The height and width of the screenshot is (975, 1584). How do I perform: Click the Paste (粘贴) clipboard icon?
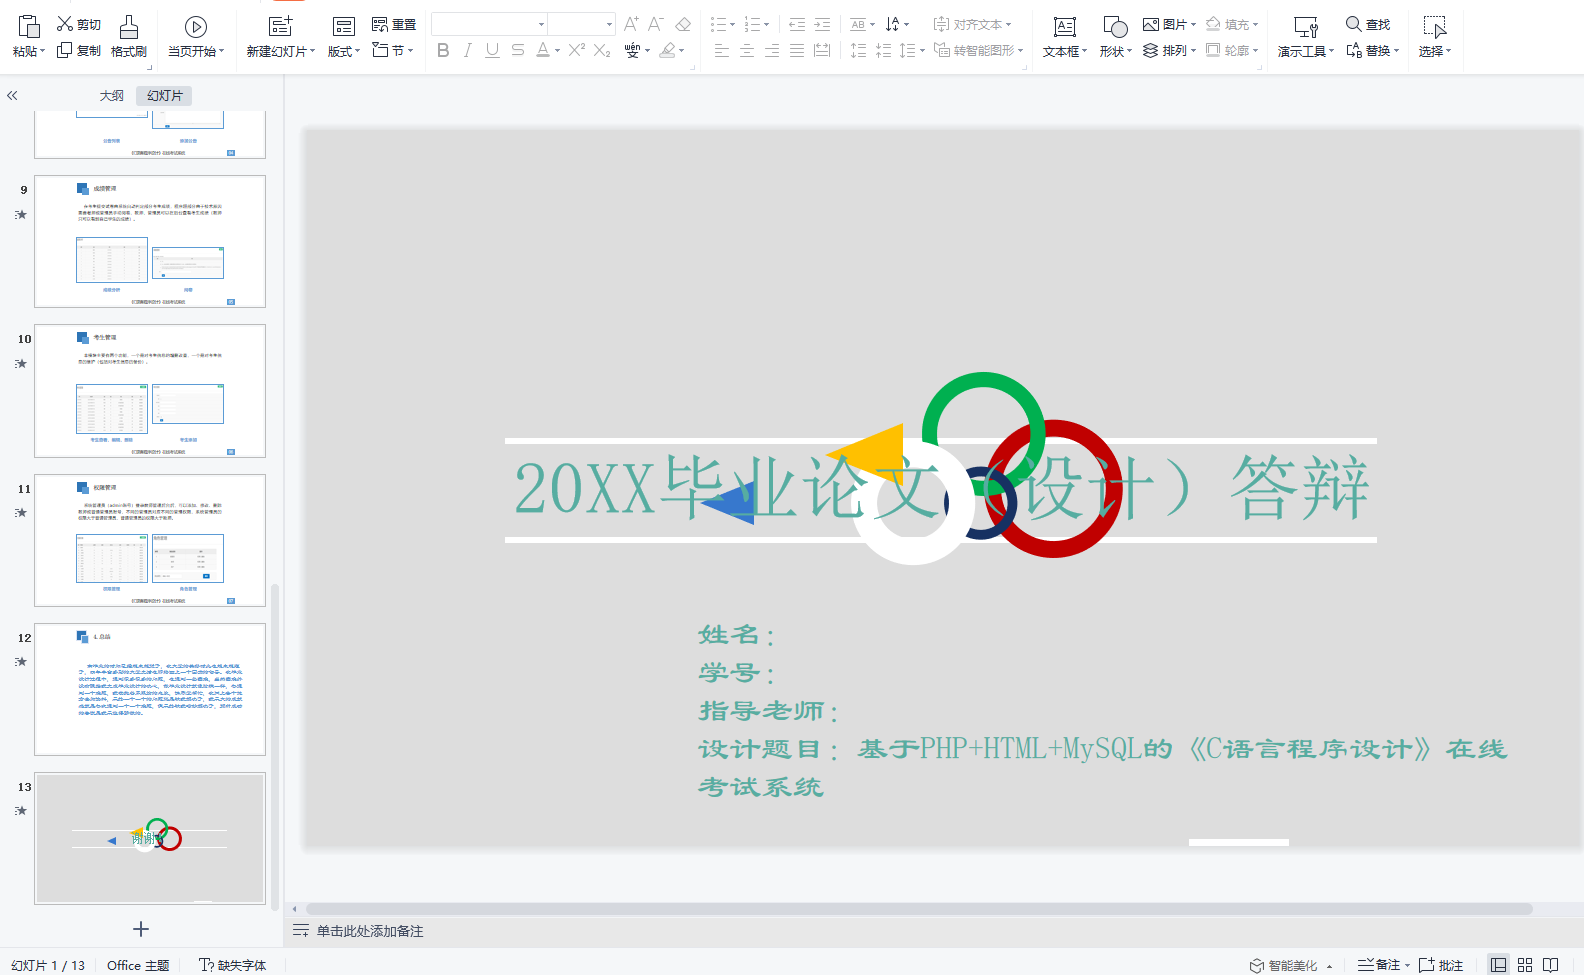29,27
